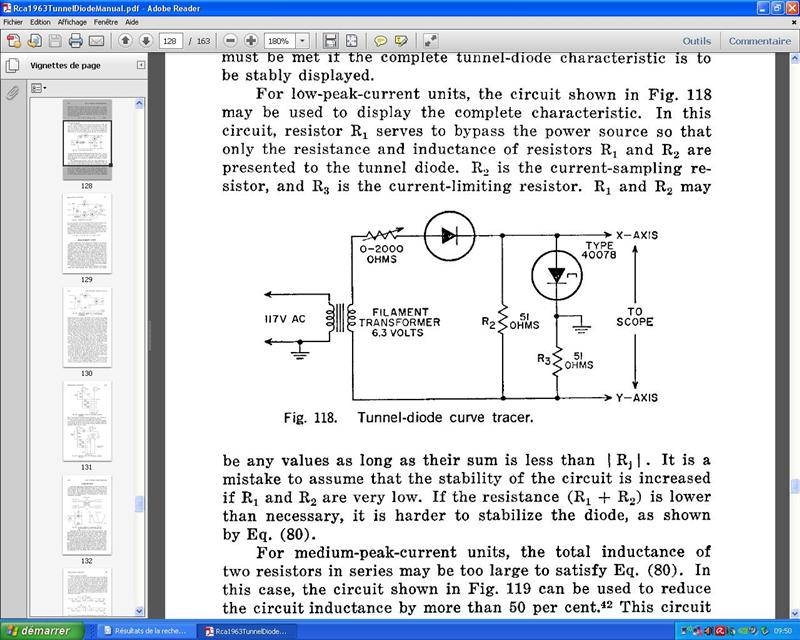Viewport: 800px width, 640px height.
Task: Open the attachments paperclip panel
Action: [x=12, y=93]
